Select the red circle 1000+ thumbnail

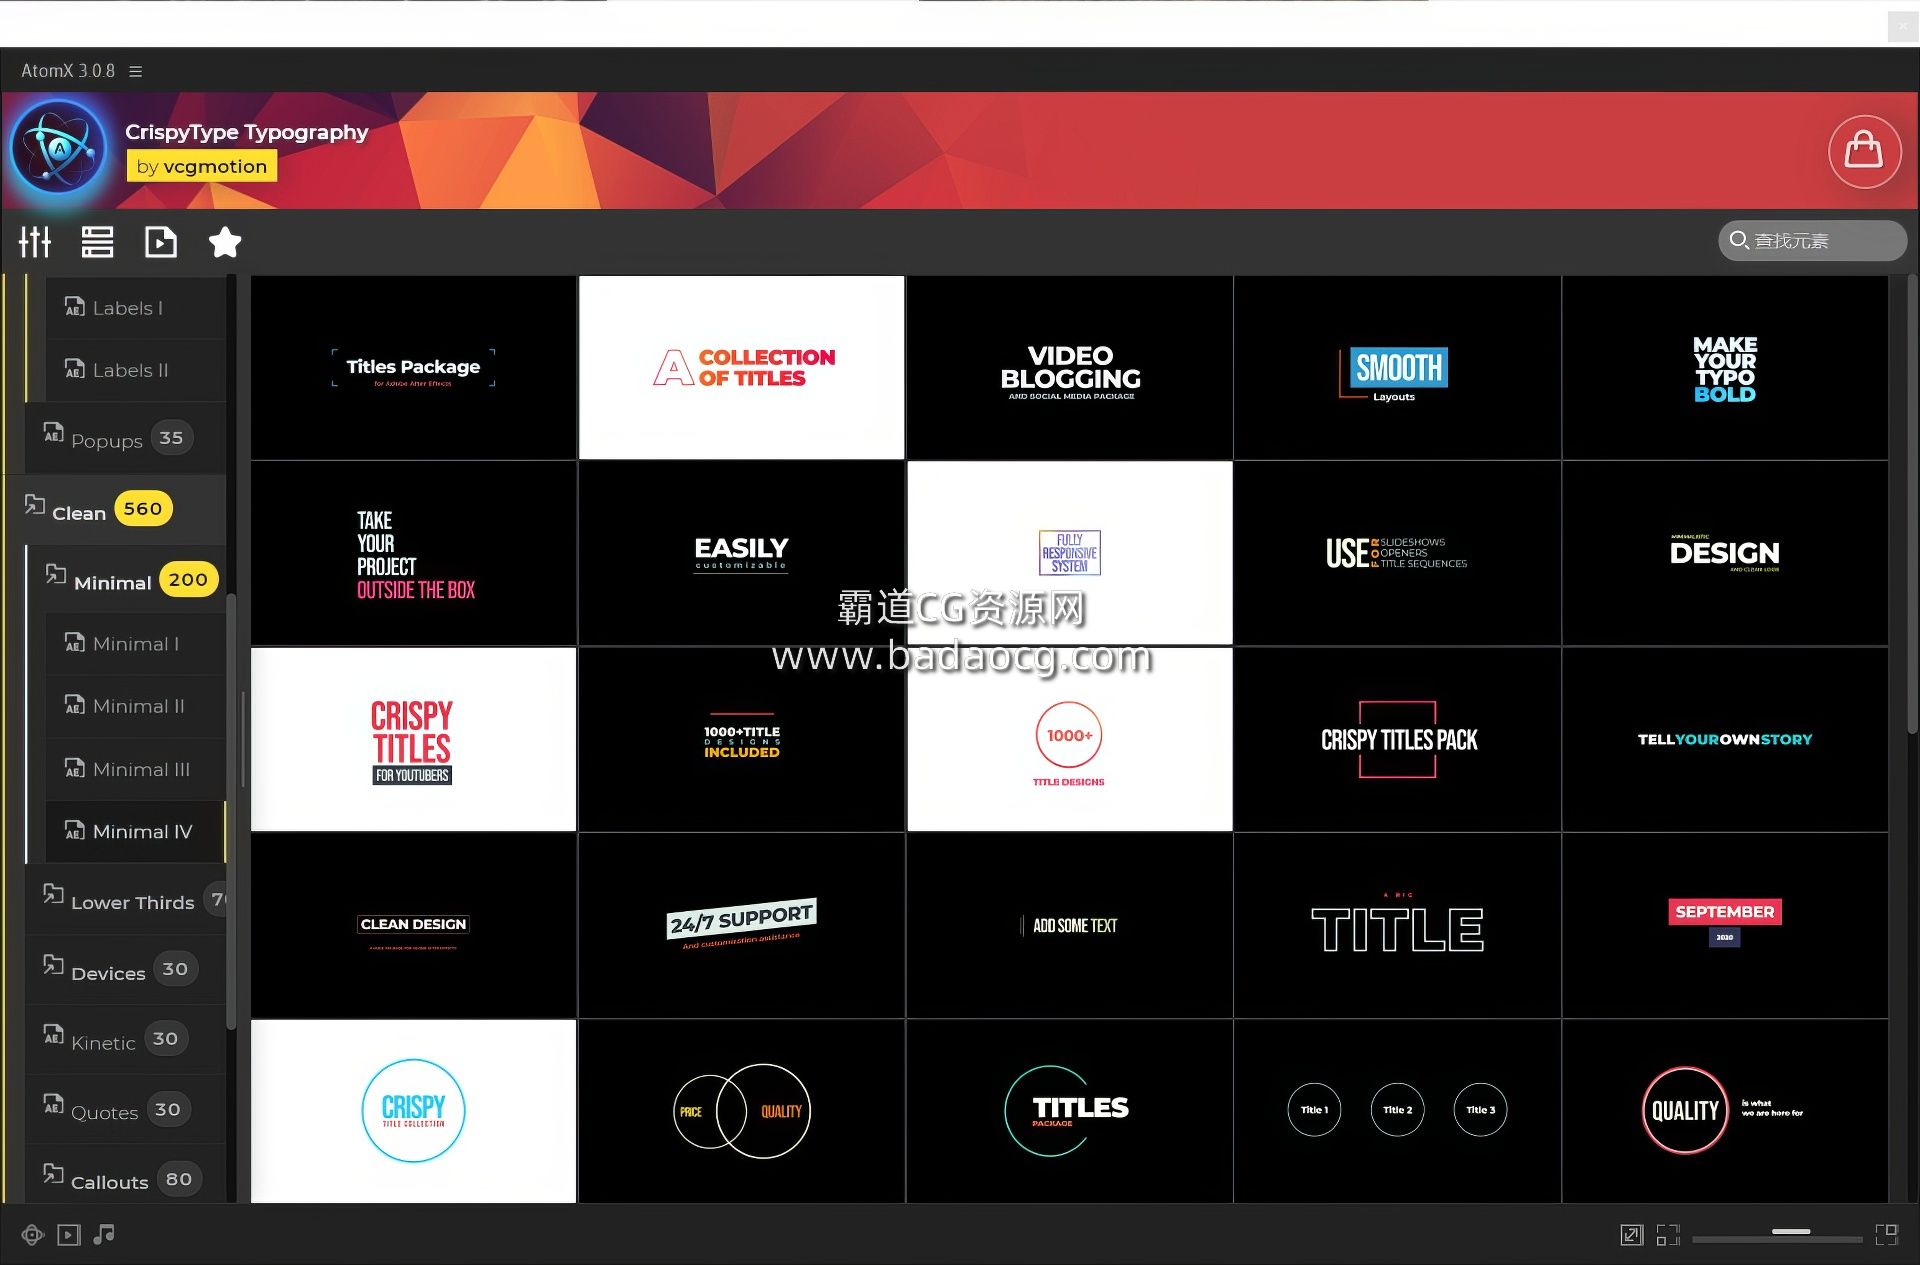1070,739
